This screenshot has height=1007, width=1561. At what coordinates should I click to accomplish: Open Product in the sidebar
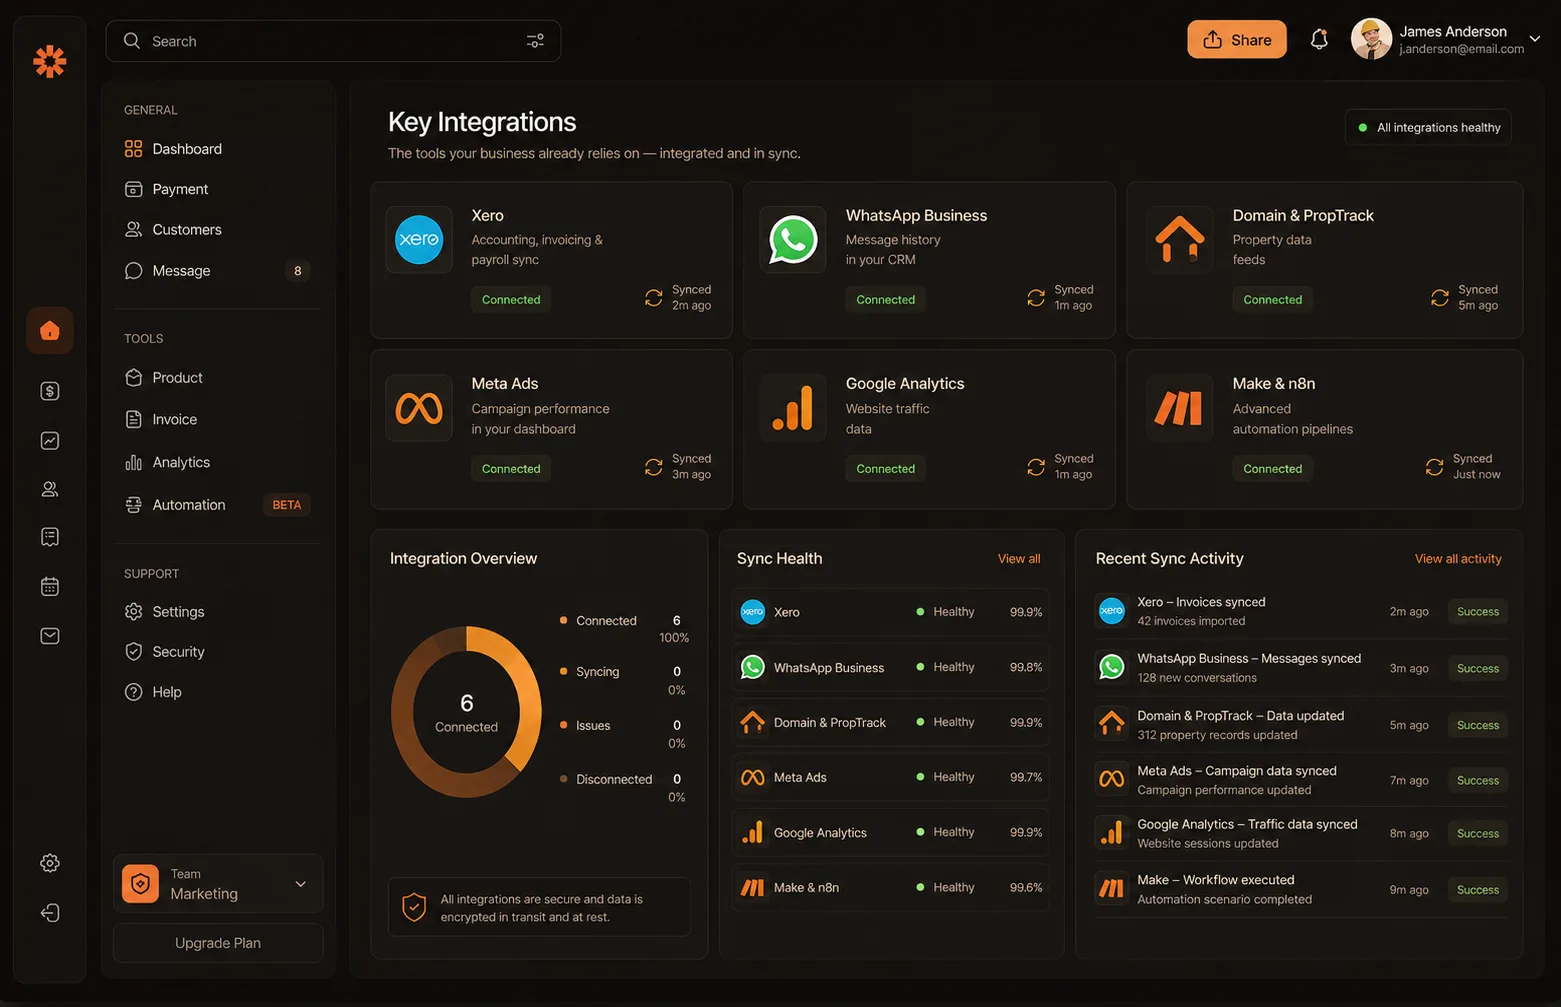click(217, 378)
